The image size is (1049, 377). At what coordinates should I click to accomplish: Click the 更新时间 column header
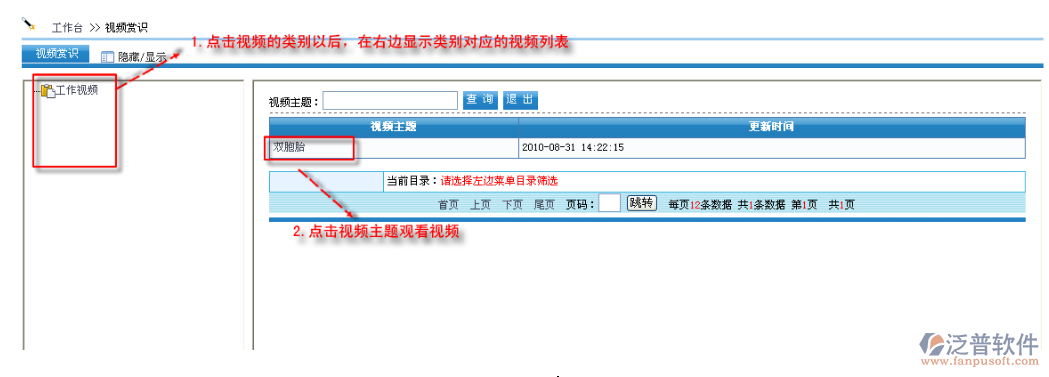(x=771, y=127)
